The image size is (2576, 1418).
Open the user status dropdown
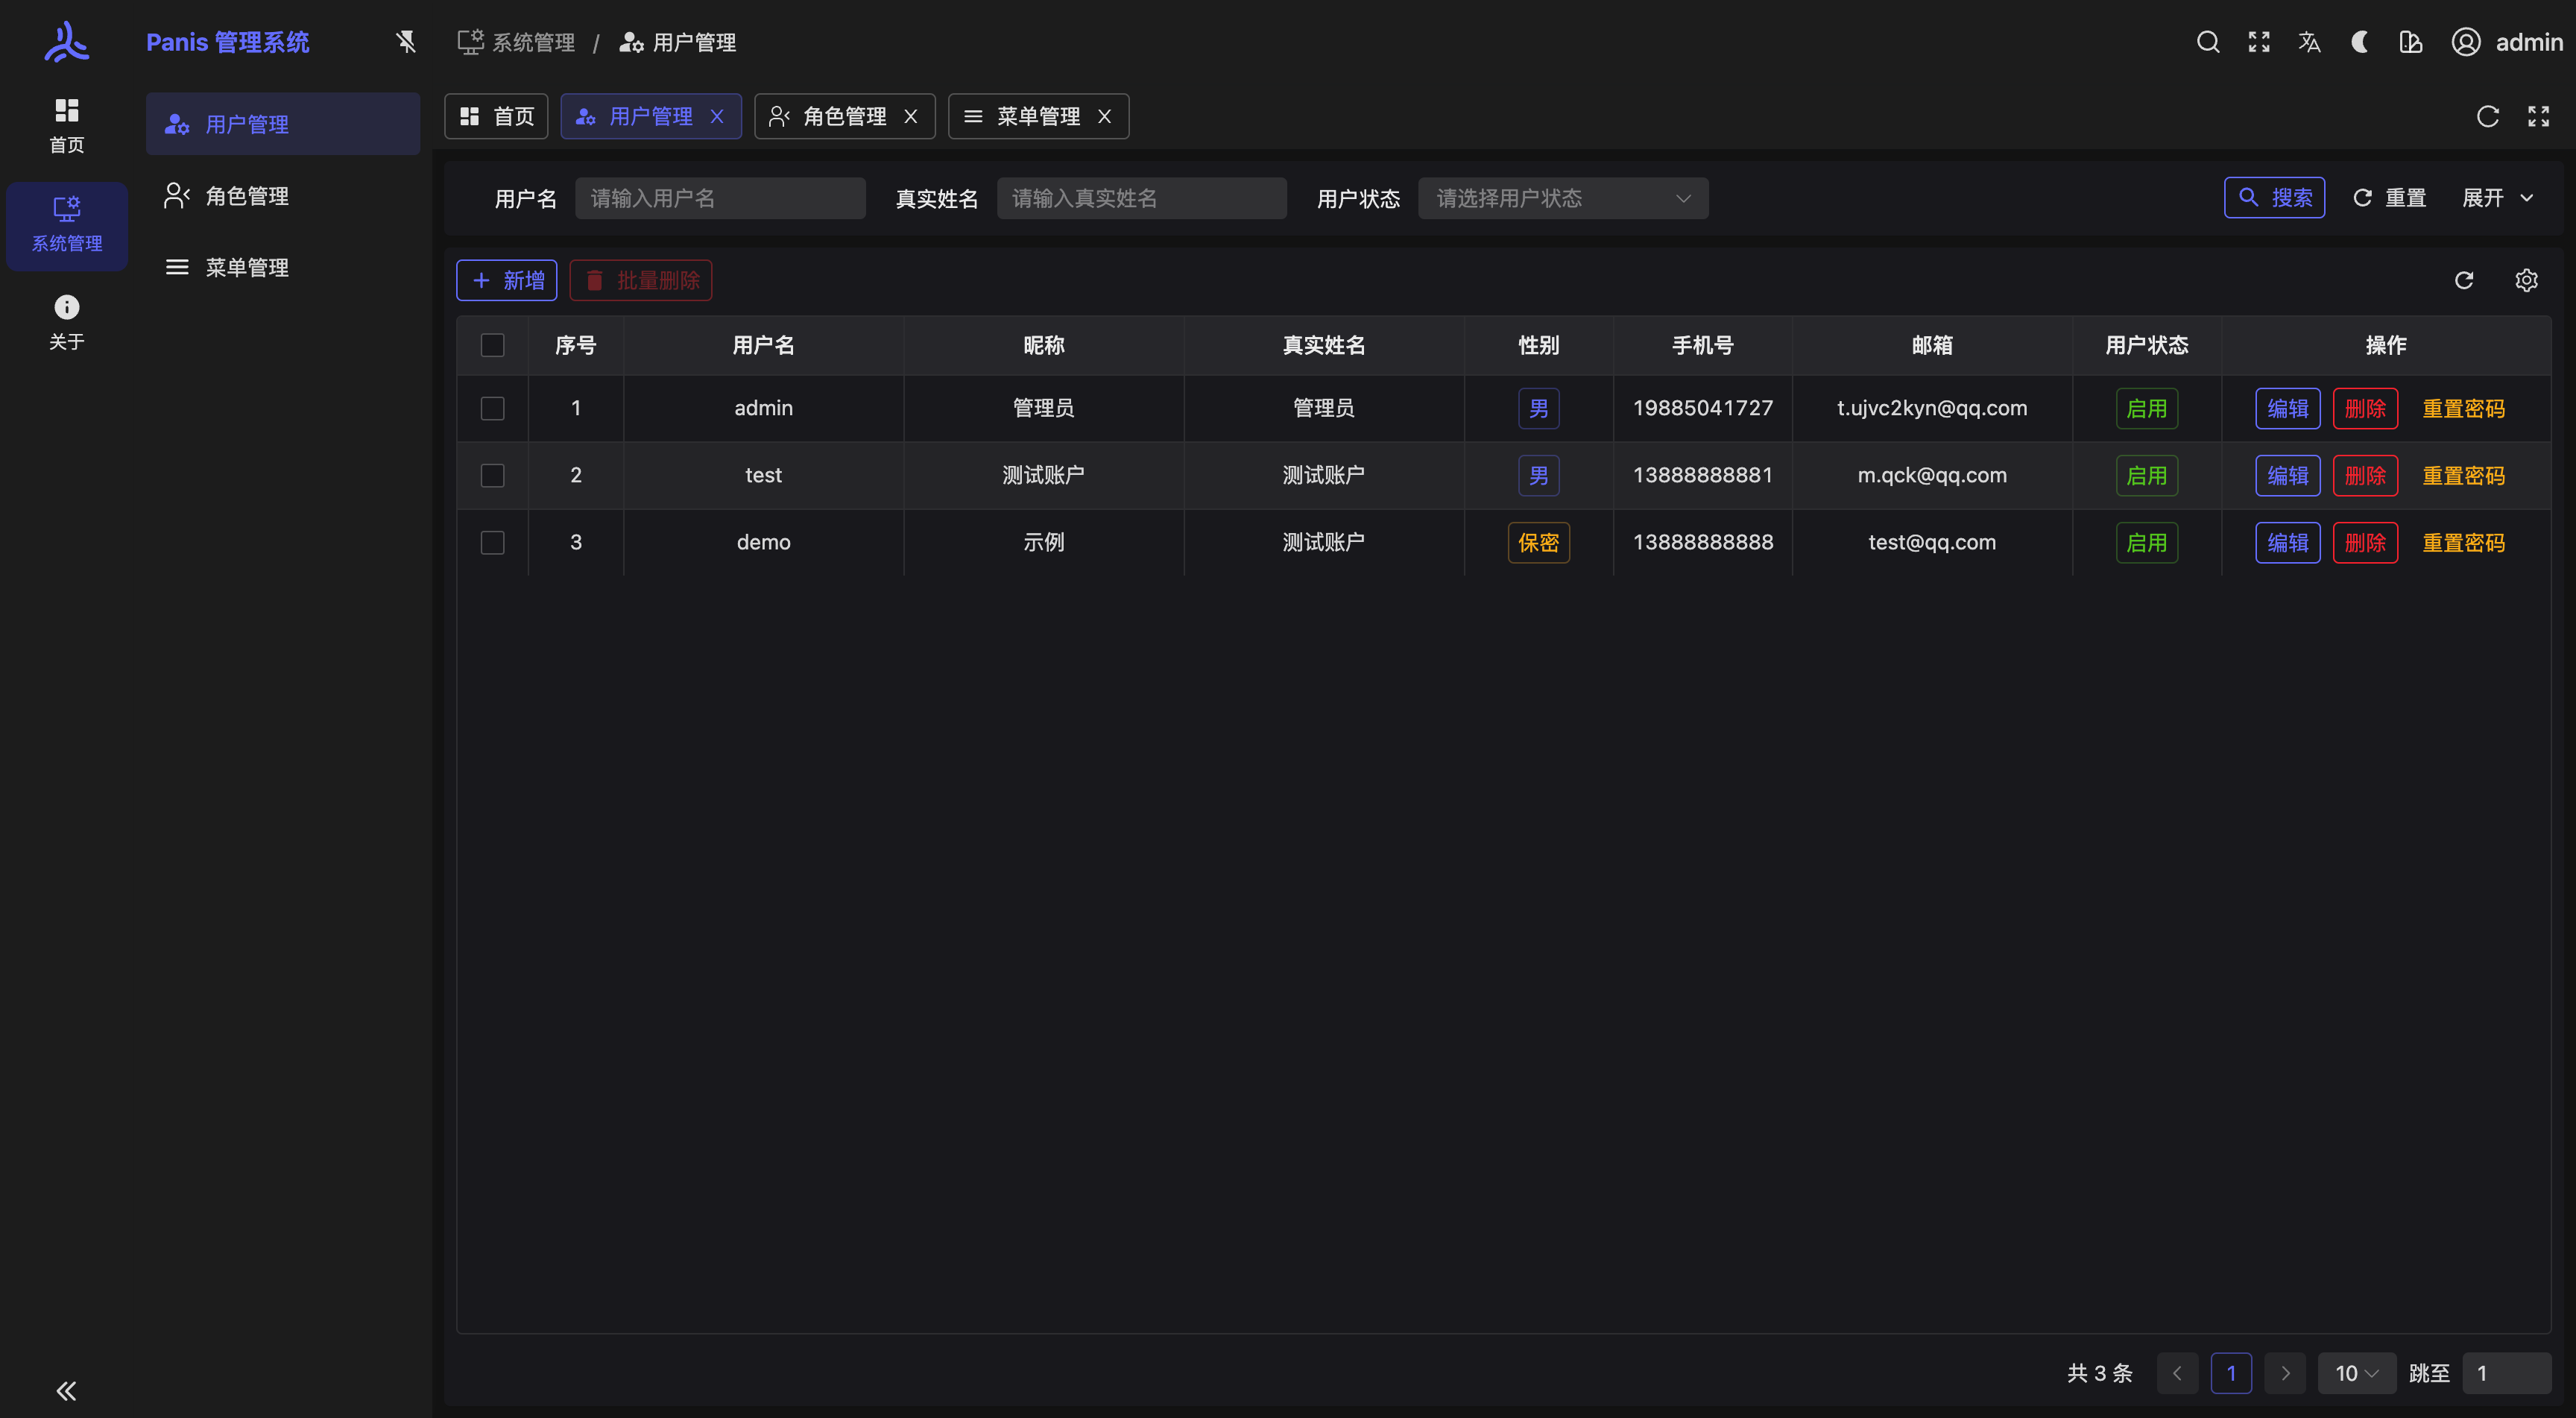point(1562,198)
